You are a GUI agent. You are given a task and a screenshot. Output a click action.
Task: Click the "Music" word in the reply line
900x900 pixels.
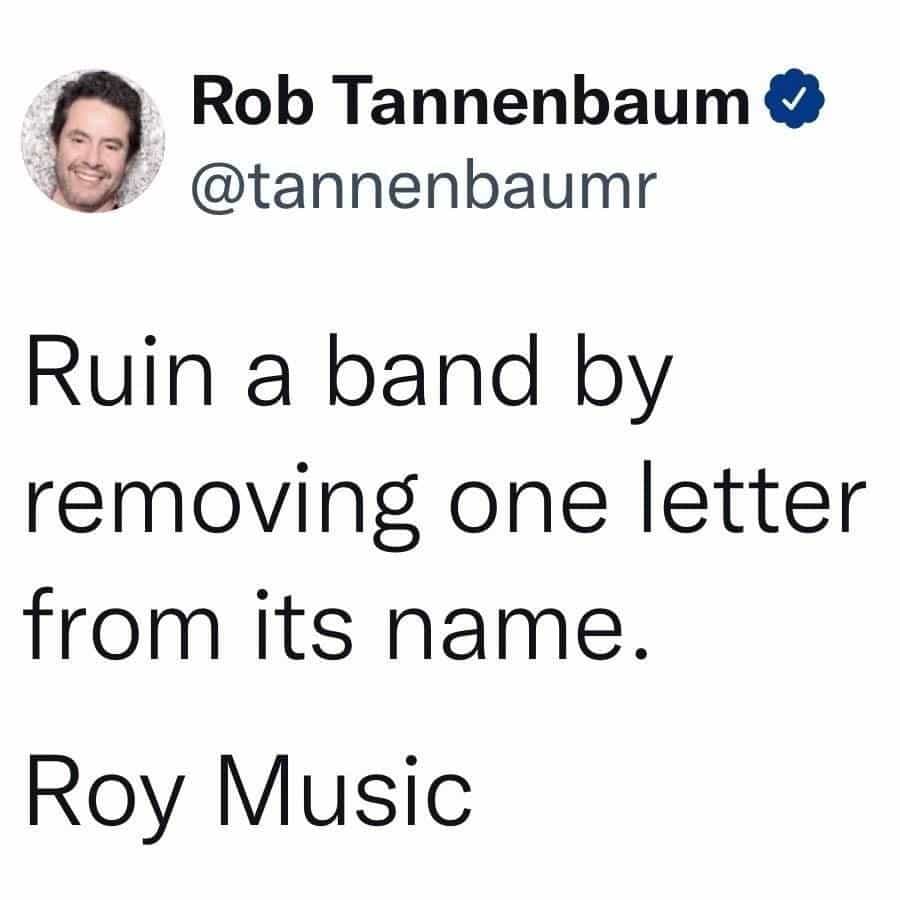tap(344, 791)
